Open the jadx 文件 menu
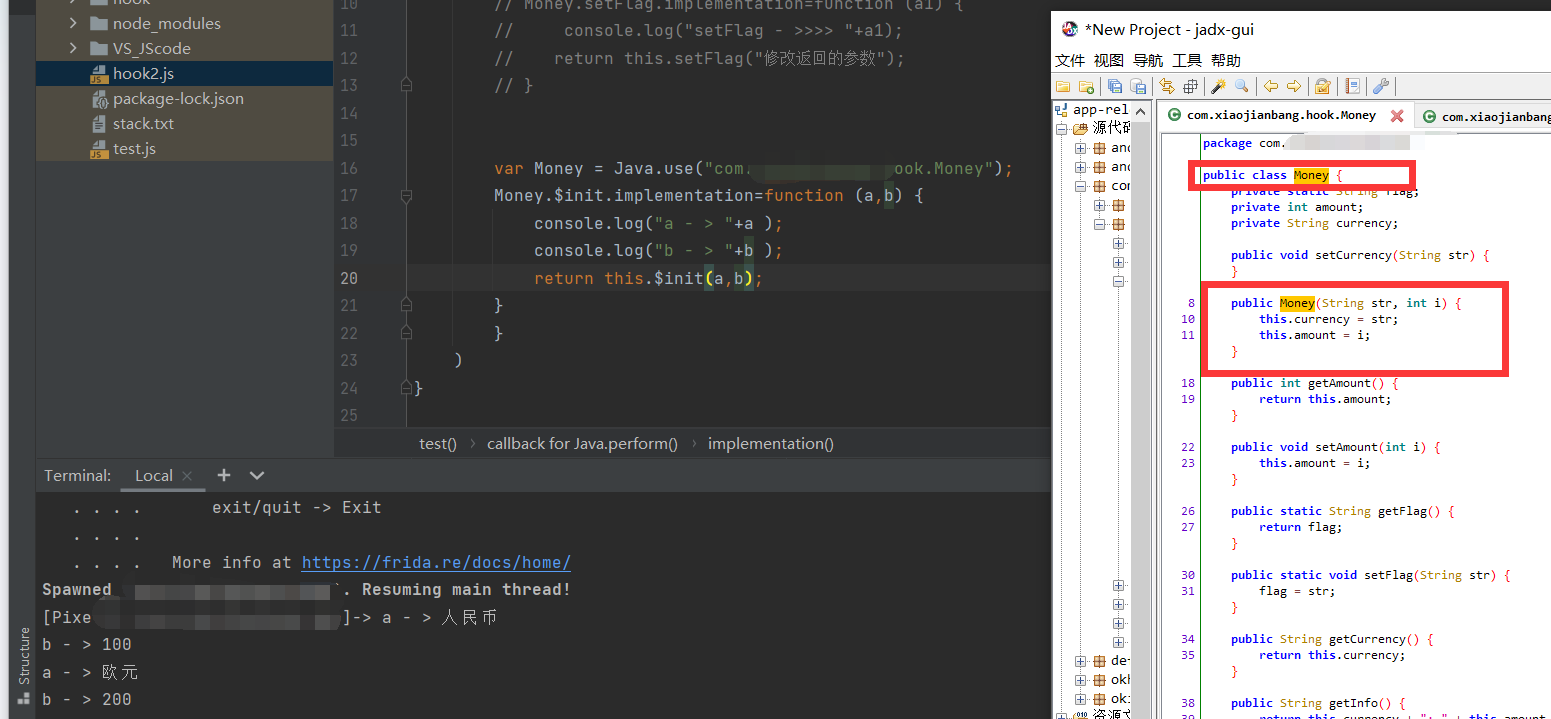The height and width of the screenshot is (719, 1551). tap(1070, 60)
